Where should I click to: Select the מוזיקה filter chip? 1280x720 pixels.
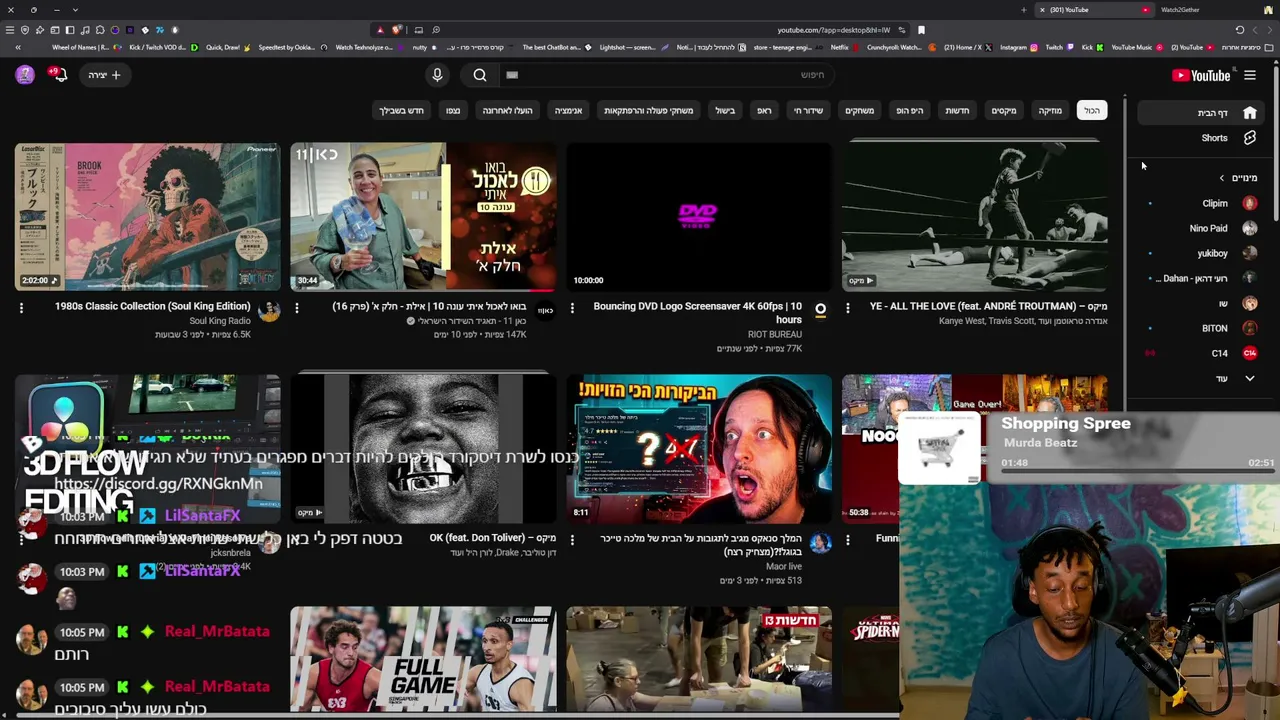pos(1050,110)
